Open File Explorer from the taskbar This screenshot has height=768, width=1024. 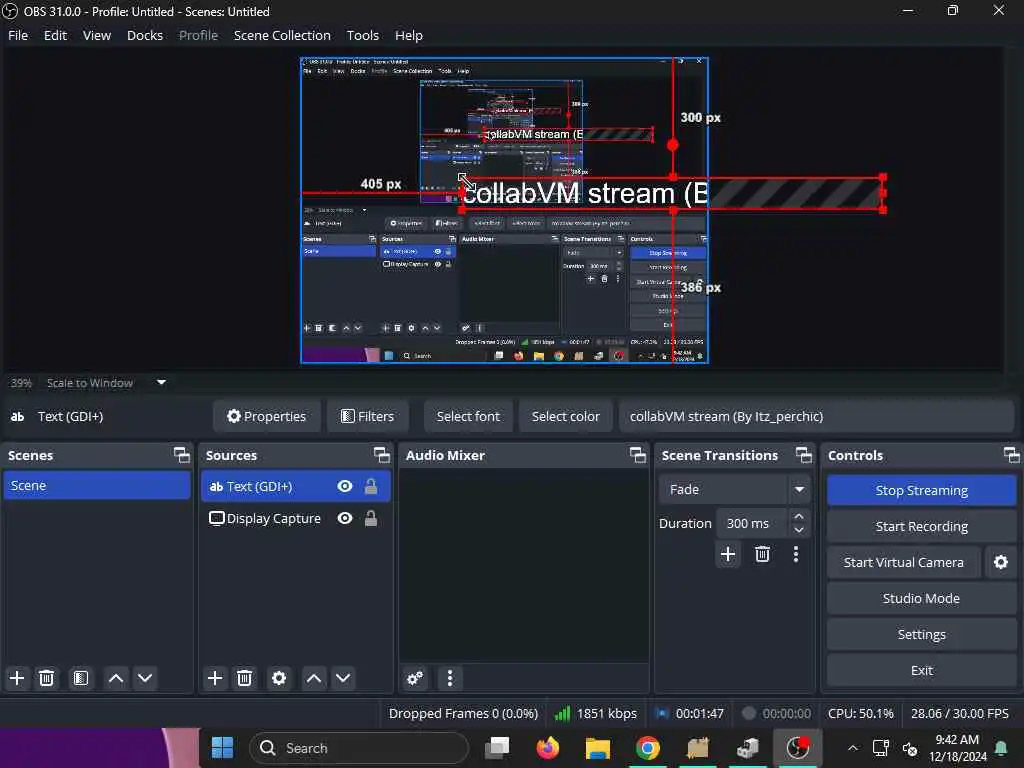coord(598,748)
